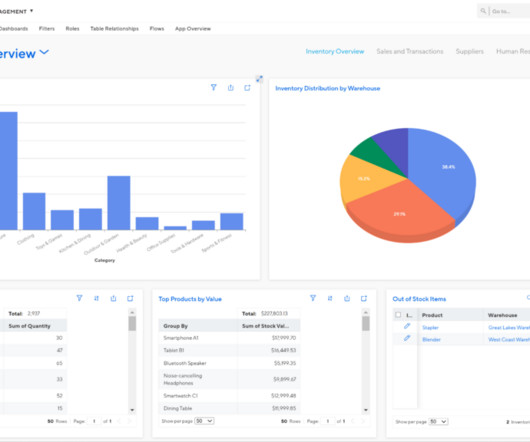Click the sort icon in Top Products by Value
The image size is (530, 442).
tap(330, 298)
